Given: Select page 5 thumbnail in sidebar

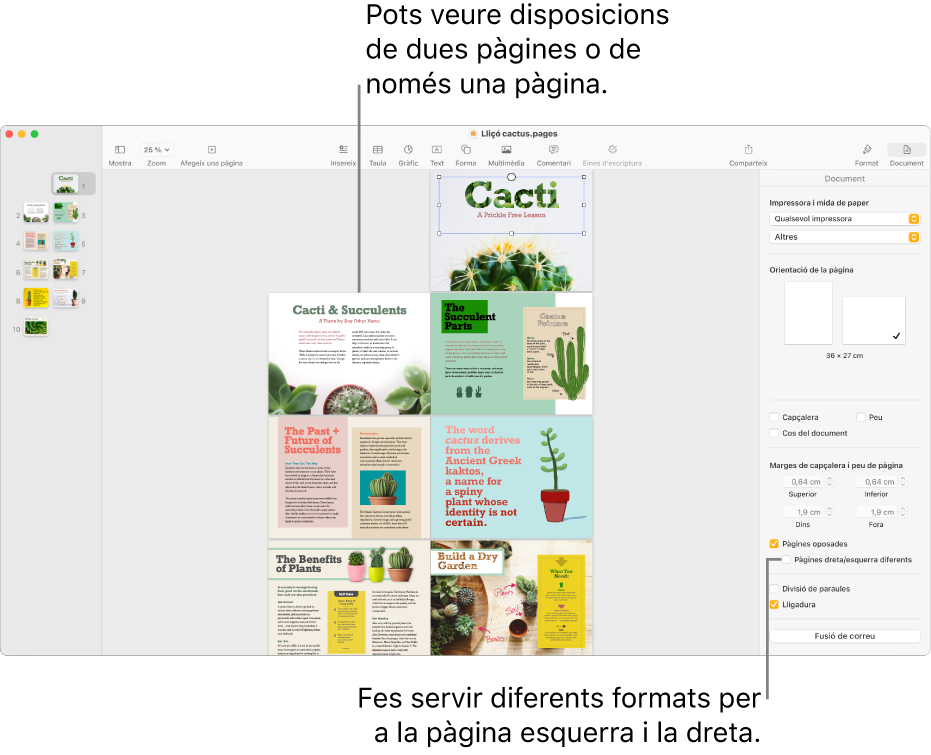Looking at the screenshot, I should pos(66,240).
